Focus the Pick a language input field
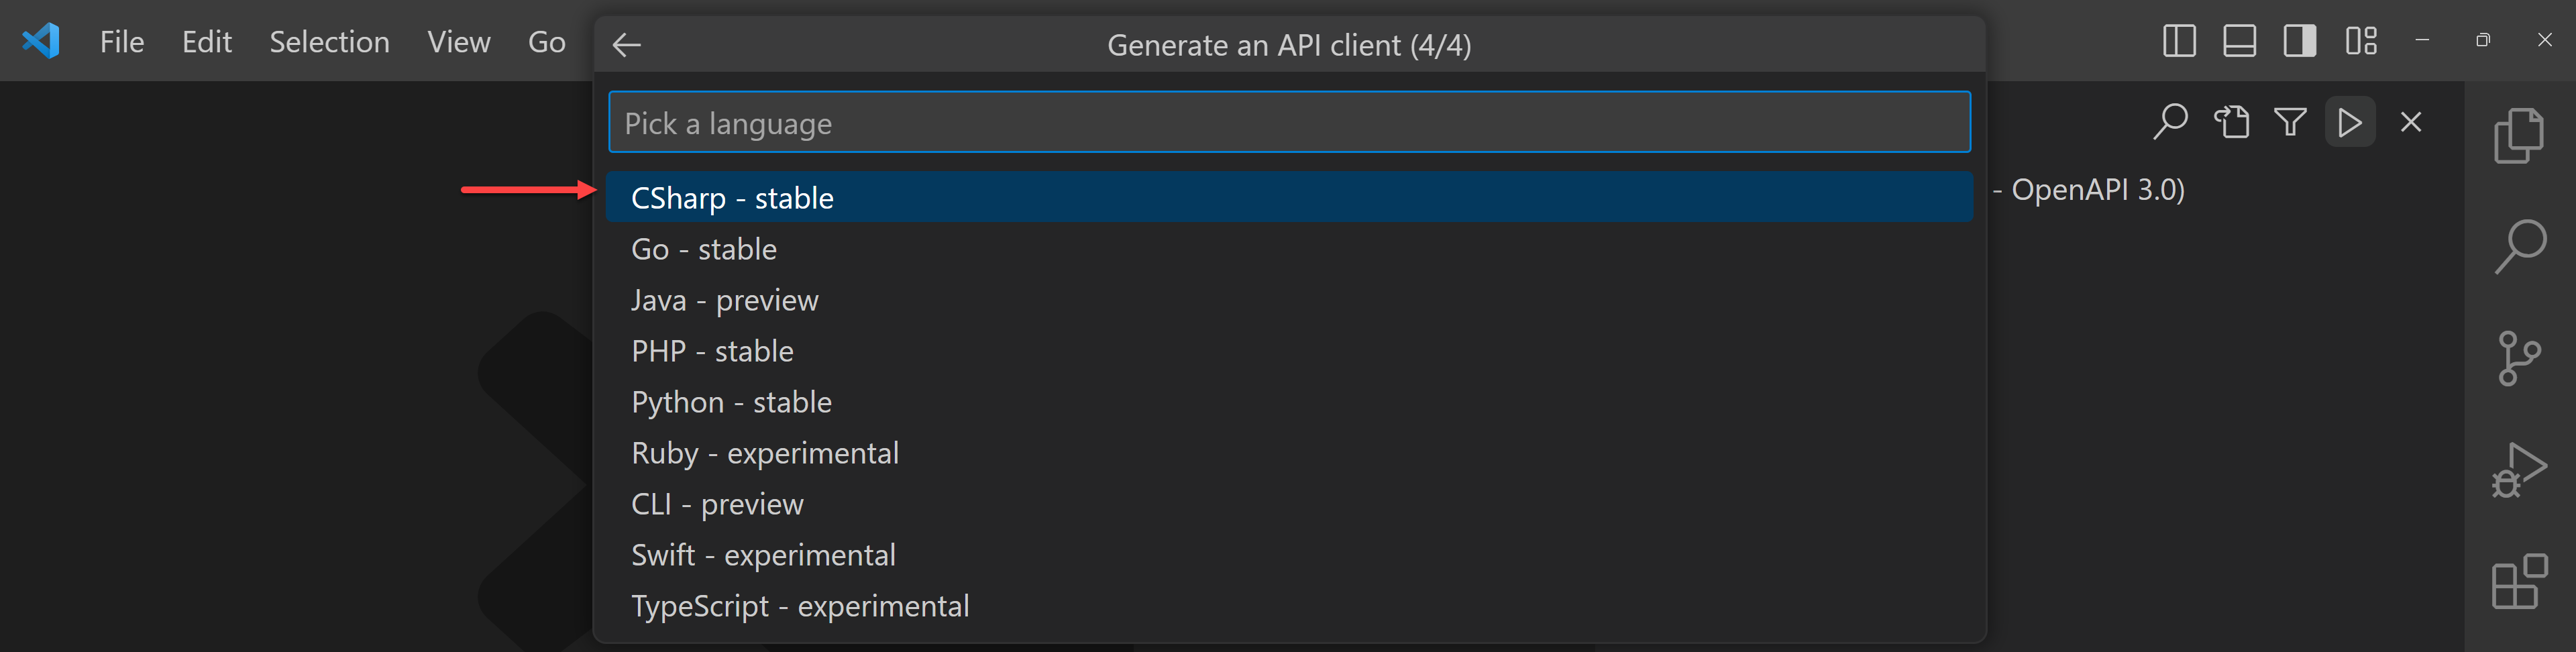The image size is (2576, 652). click(1288, 122)
